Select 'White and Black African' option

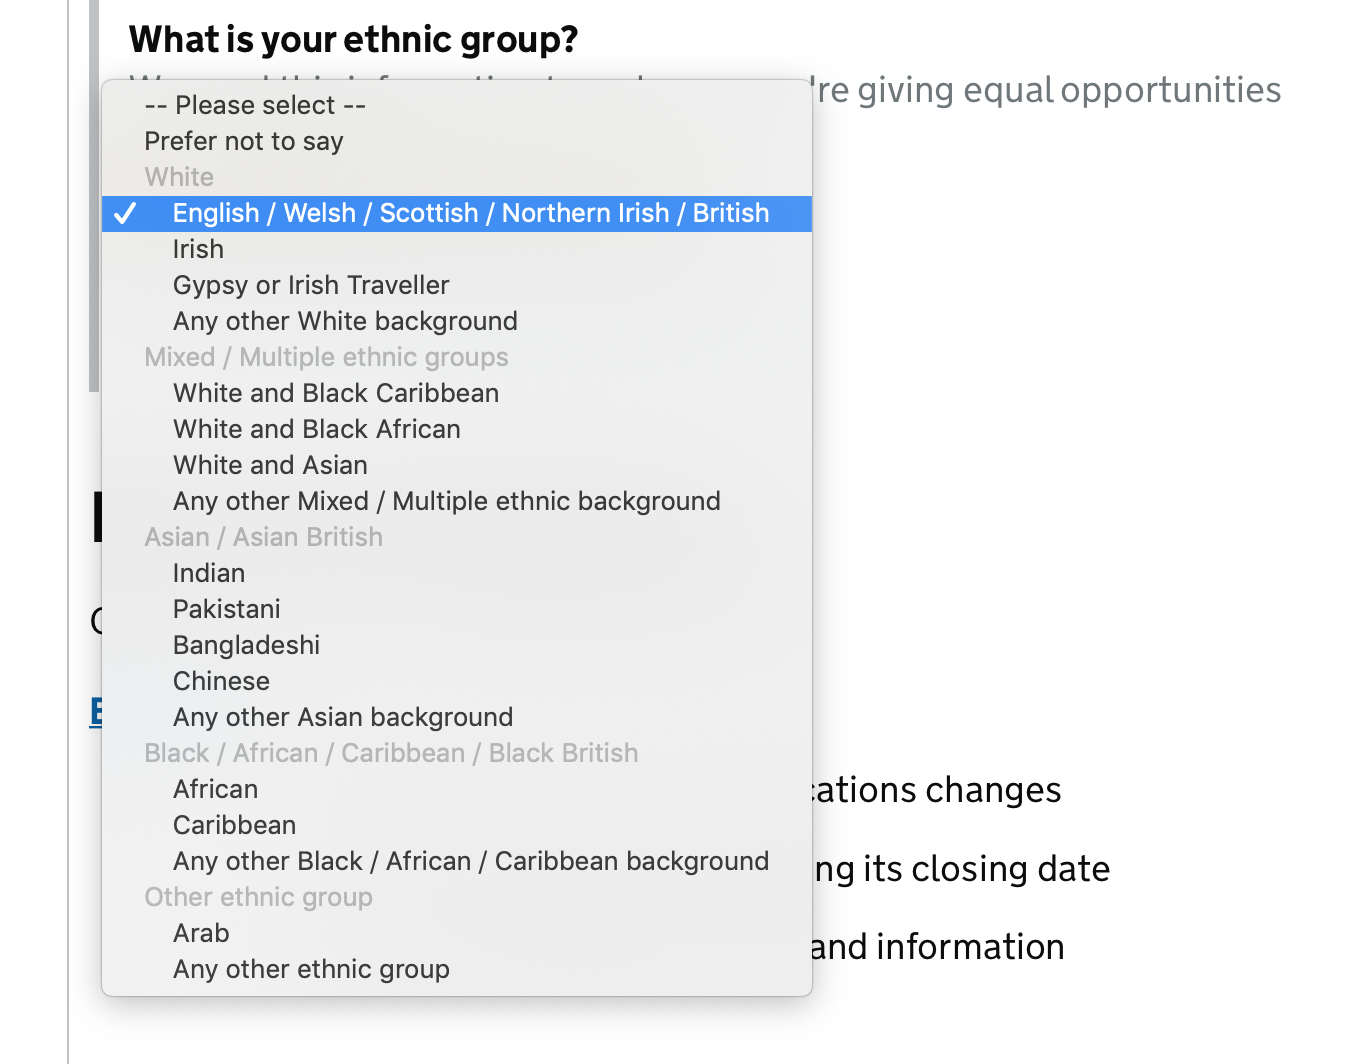pyautogui.click(x=317, y=429)
